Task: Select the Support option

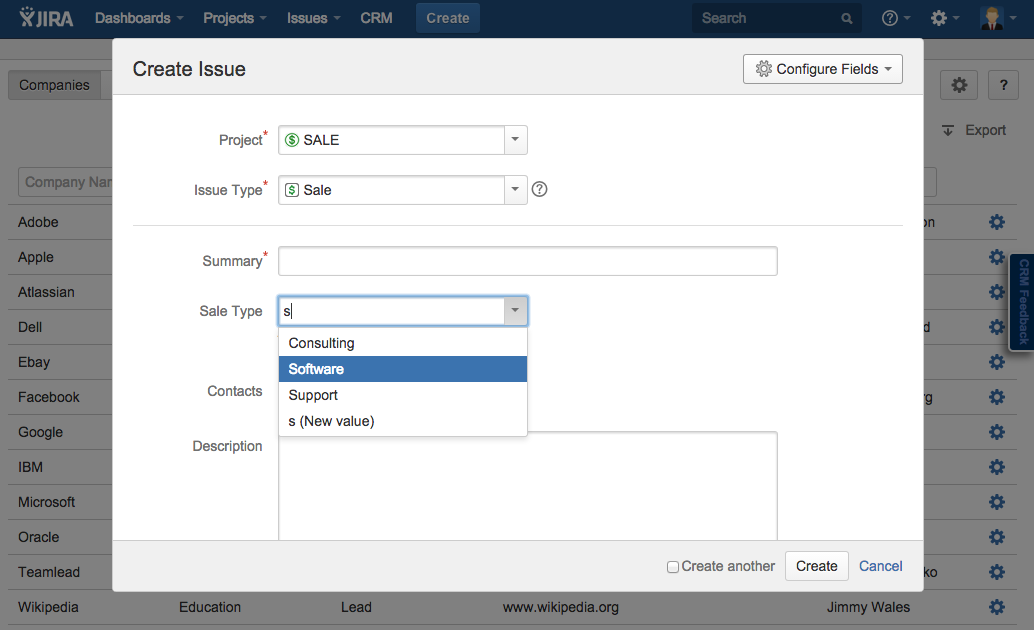Action: tap(402, 395)
